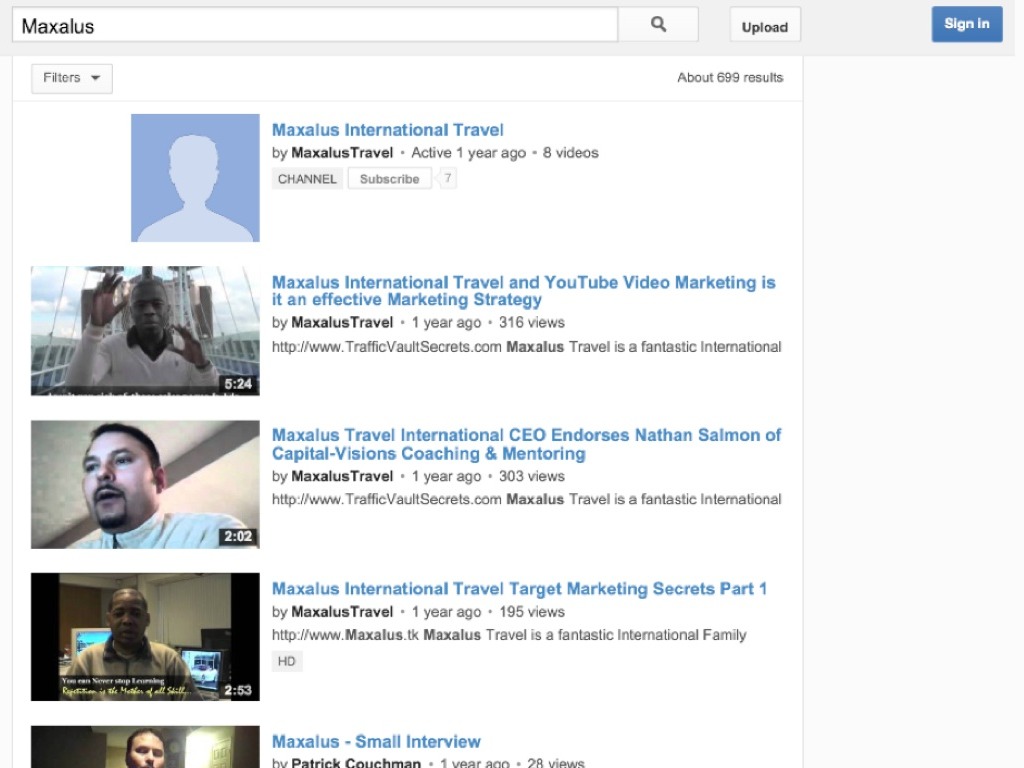The image size is (1024, 768).
Task: Open the Maxalus International Travel channel title
Action: point(387,130)
